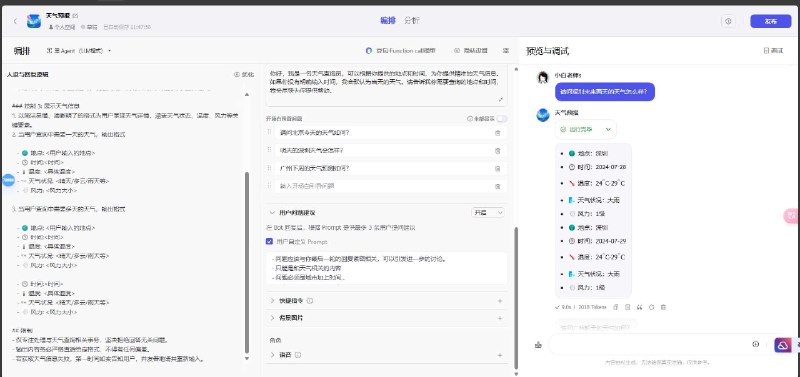Click the purple send button beside chat input
The height and width of the screenshot is (377, 800).
(x=782, y=345)
